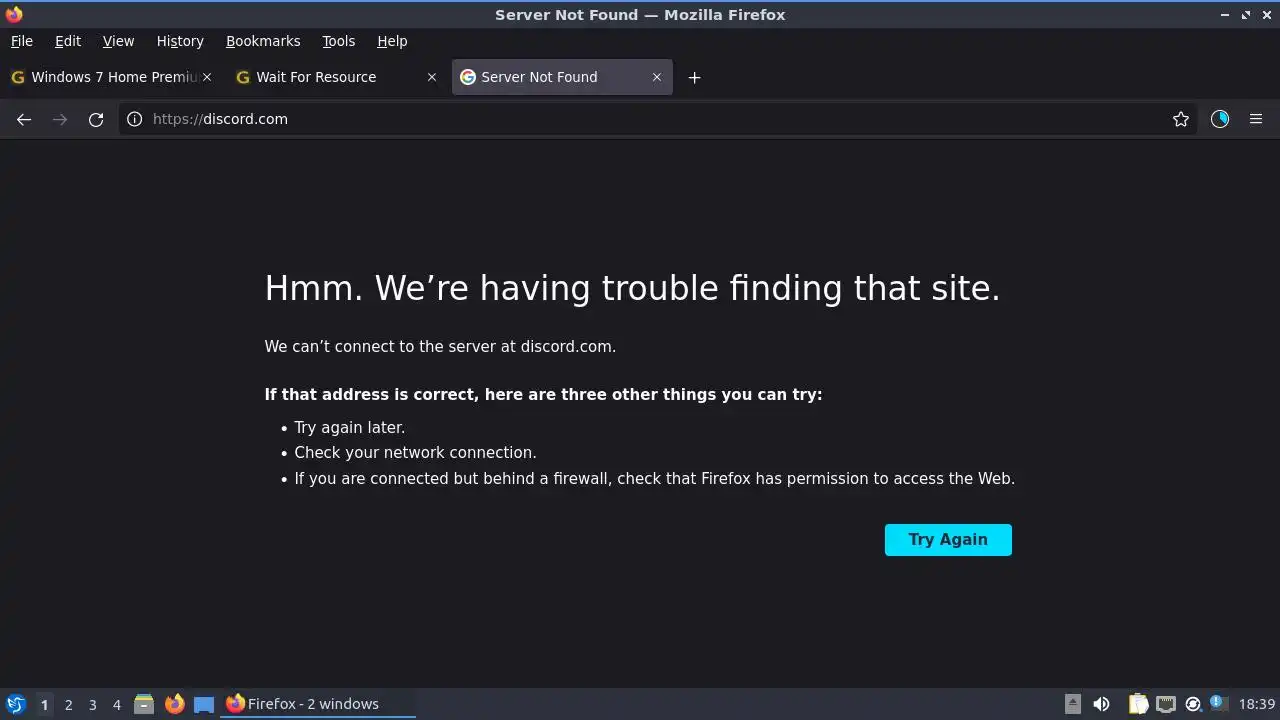The width and height of the screenshot is (1280, 720).
Task: Bookmark this page with the star icon
Action: 1181,119
